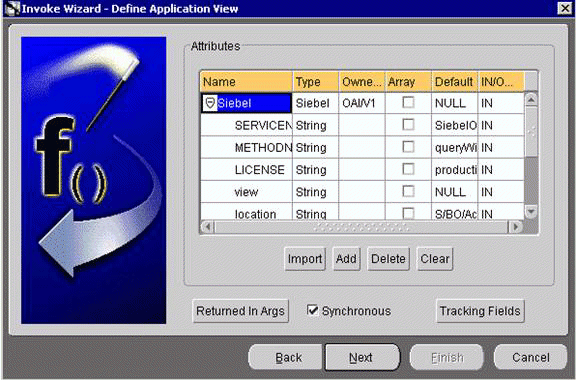Screen dimensions: 576x380
Task: Click the SiebelO default value cell
Action: (x=455, y=125)
